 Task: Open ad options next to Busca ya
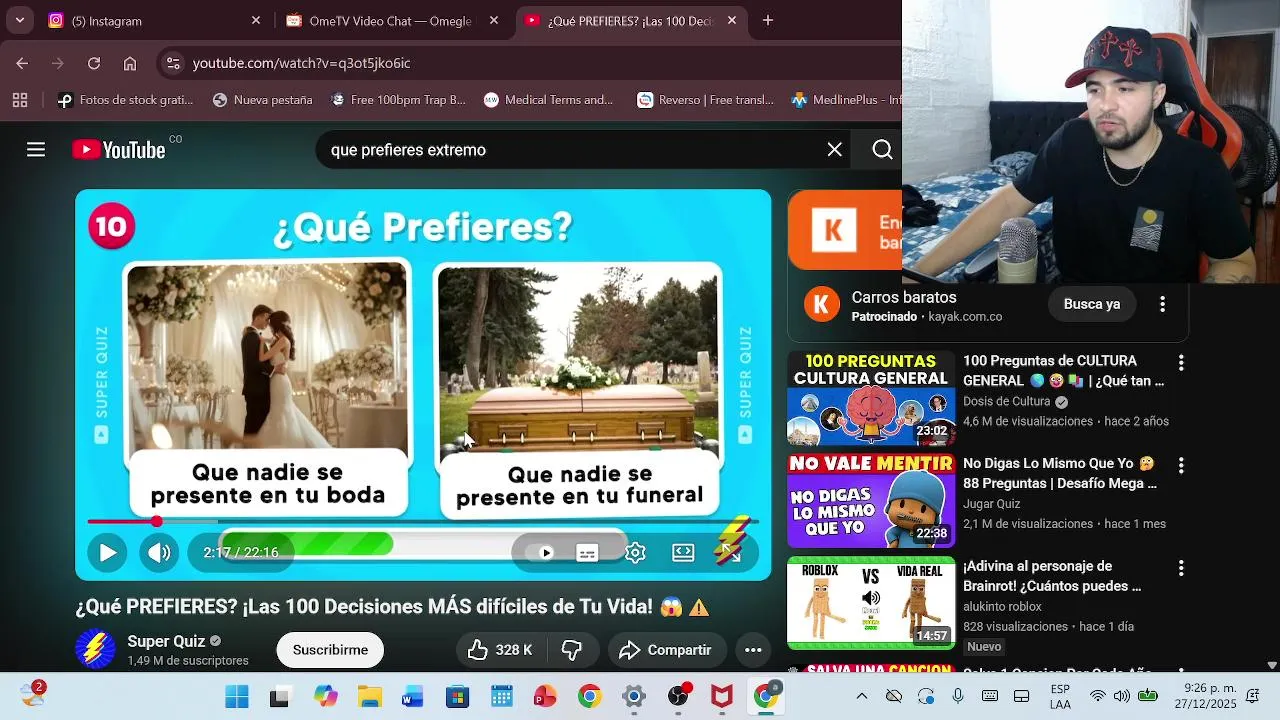point(1162,304)
